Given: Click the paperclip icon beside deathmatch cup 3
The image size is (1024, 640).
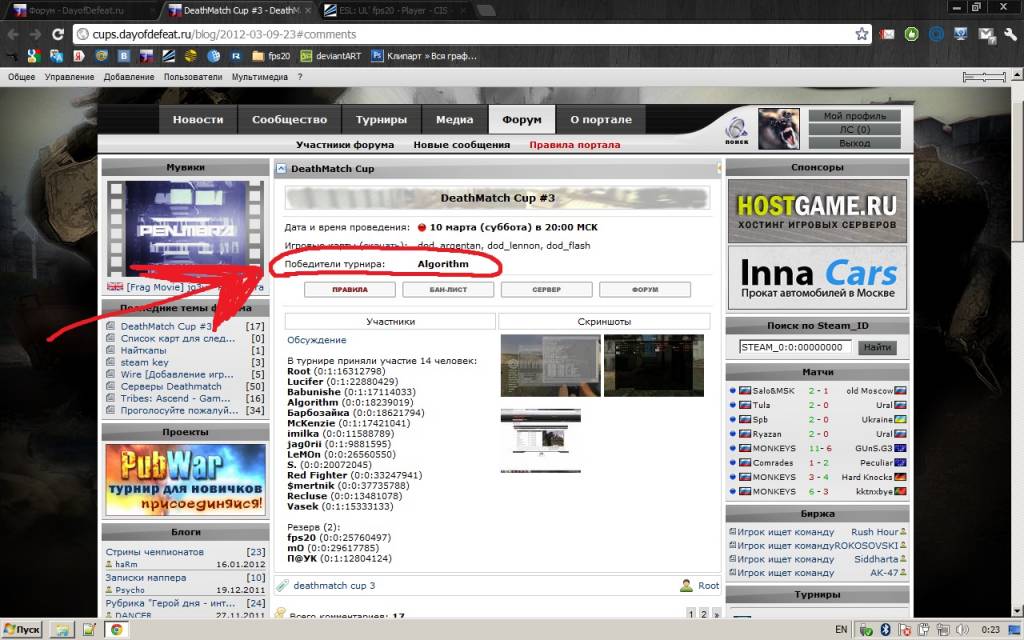Looking at the screenshot, I should pyautogui.click(x=282, y=585).
